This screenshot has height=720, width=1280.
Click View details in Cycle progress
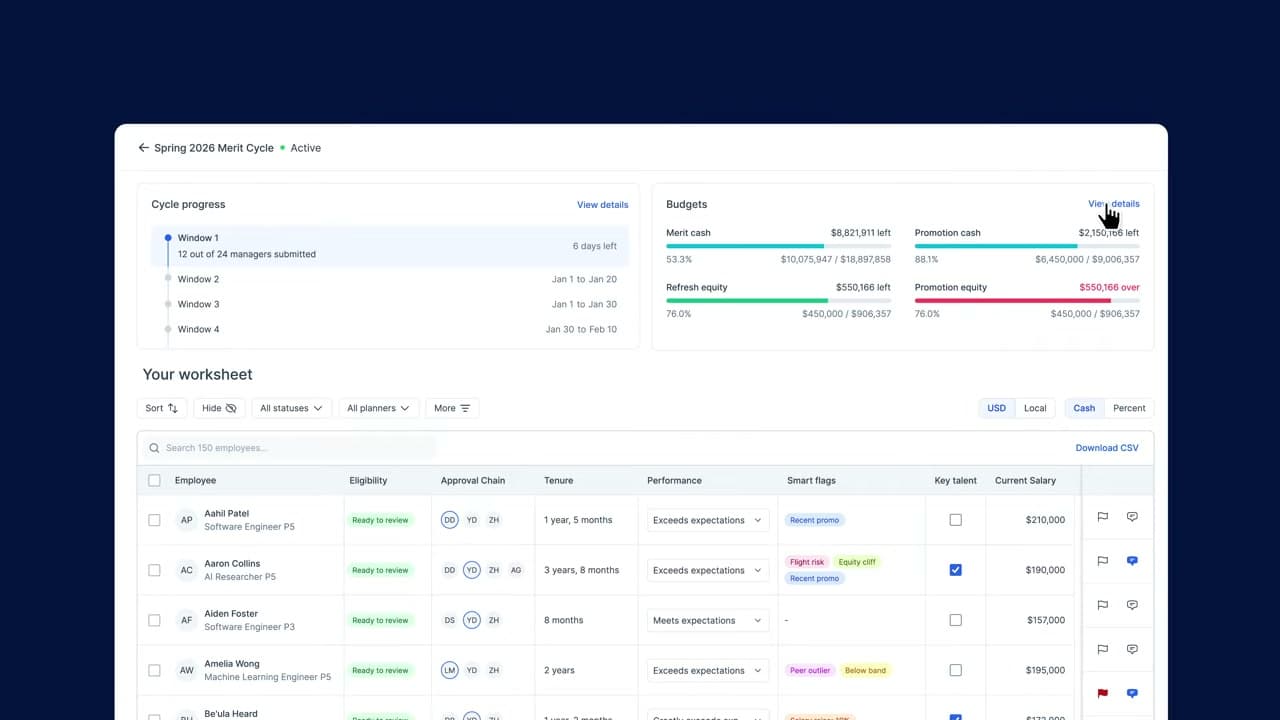coord(603,205)
